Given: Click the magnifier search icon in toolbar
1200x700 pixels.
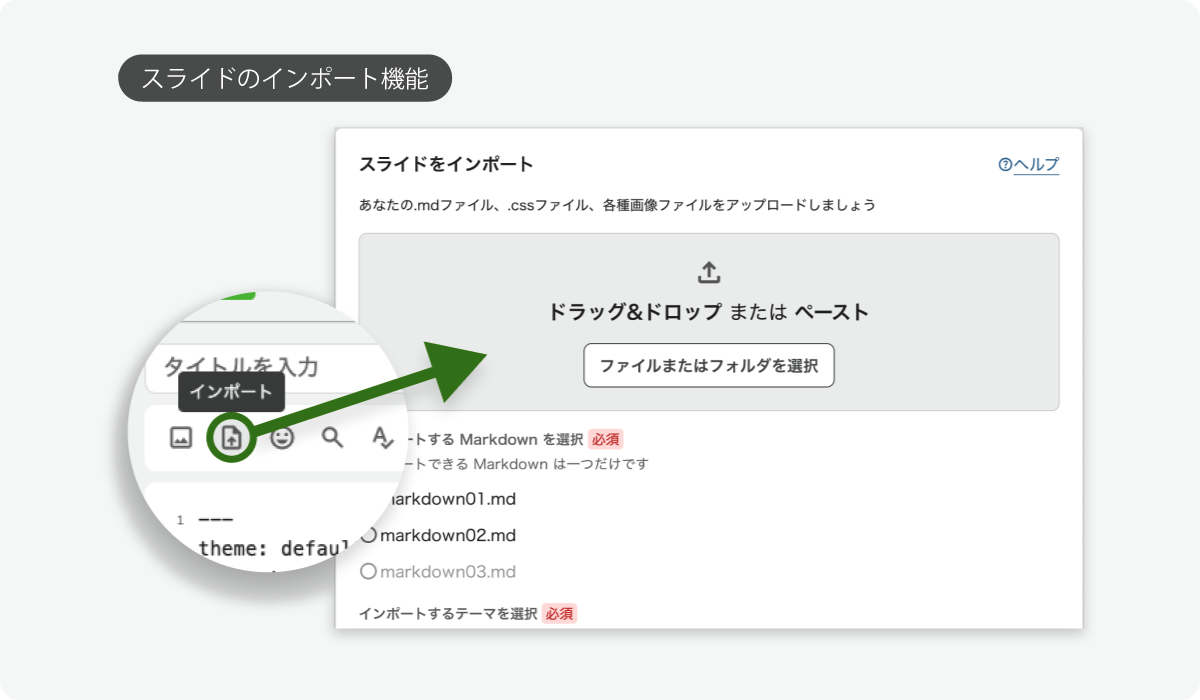Looking at the screenshot, I should coord(332,437).
